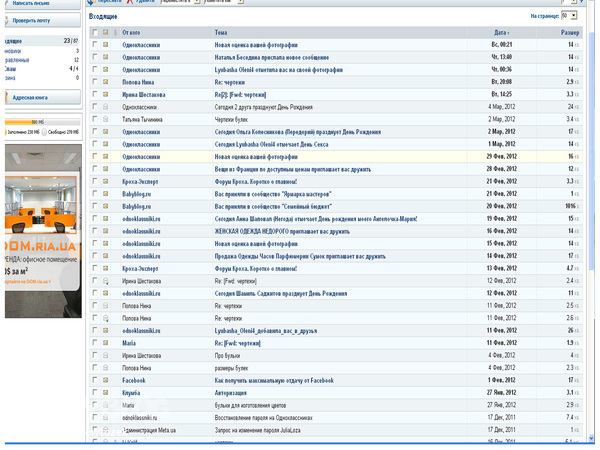Click envelope icon for Ольга Колесникова birthday message
600x450 pixels.
click(106, 132)
